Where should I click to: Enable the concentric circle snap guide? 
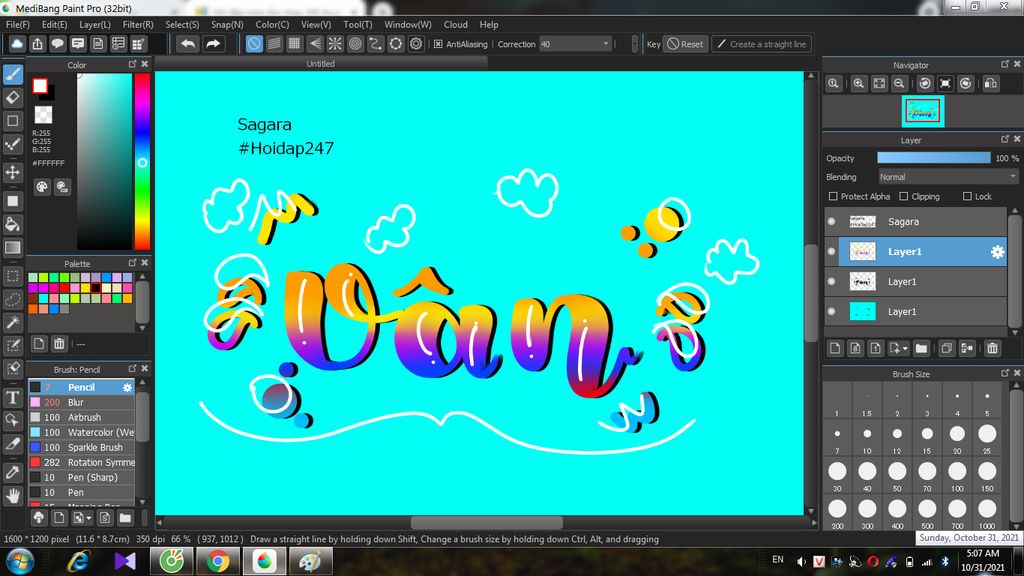[x=355, y=44]
